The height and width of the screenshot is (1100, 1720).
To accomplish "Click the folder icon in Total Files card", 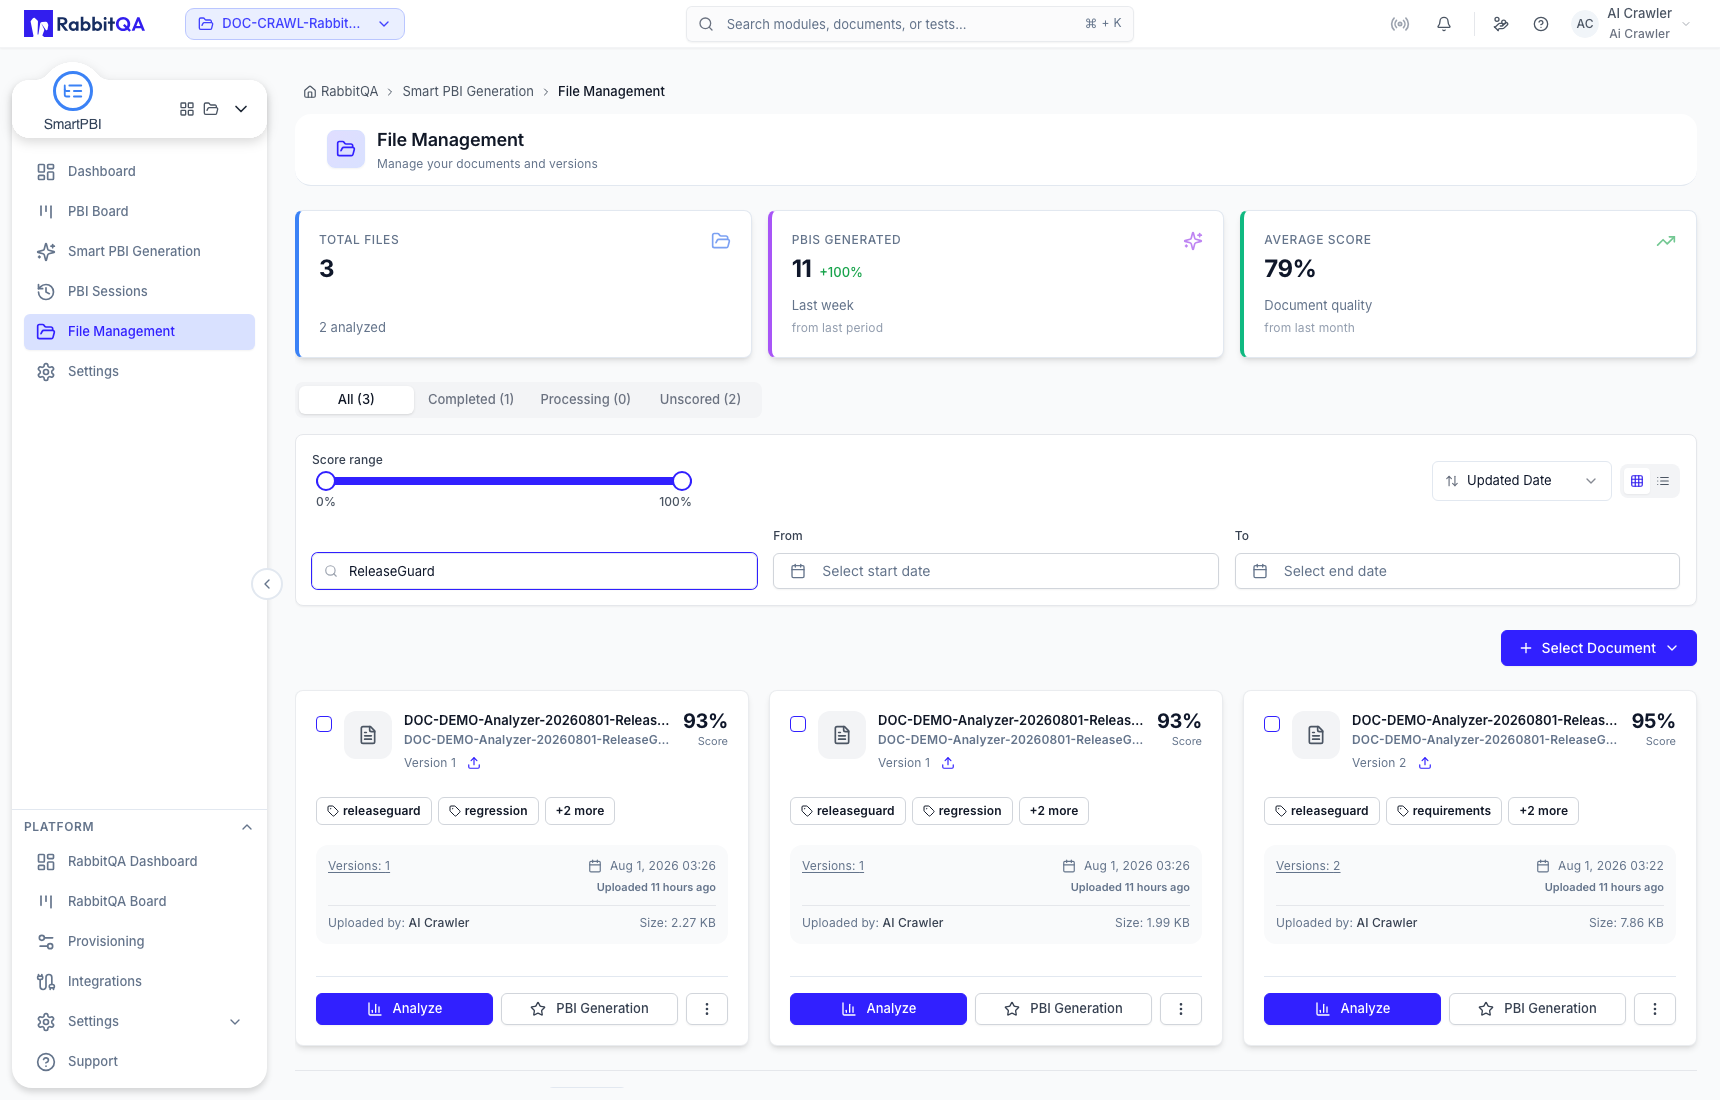I will pos(721,241).
